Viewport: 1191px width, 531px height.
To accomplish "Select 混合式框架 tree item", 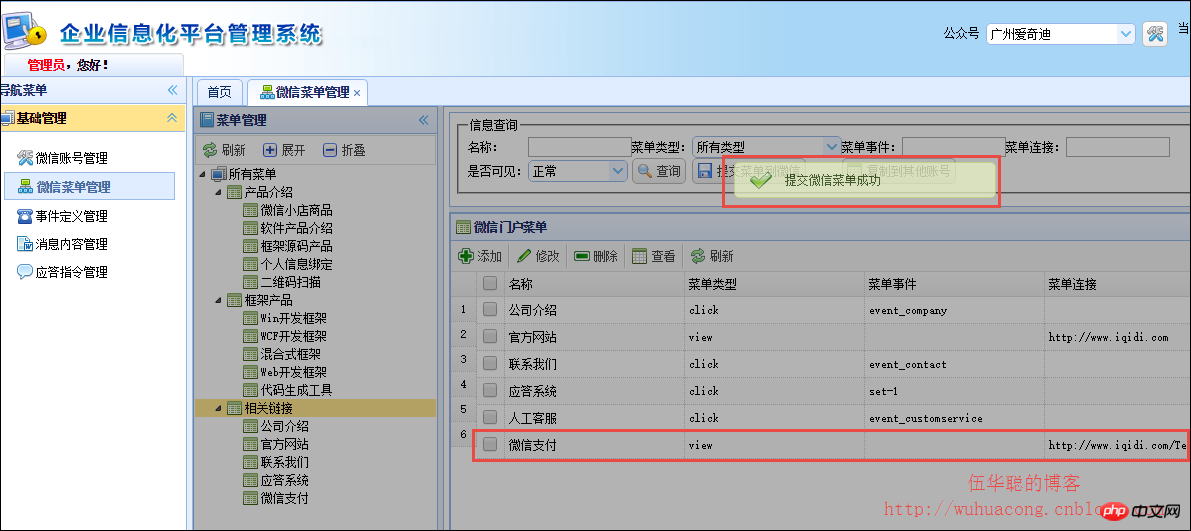I will 290,354.
